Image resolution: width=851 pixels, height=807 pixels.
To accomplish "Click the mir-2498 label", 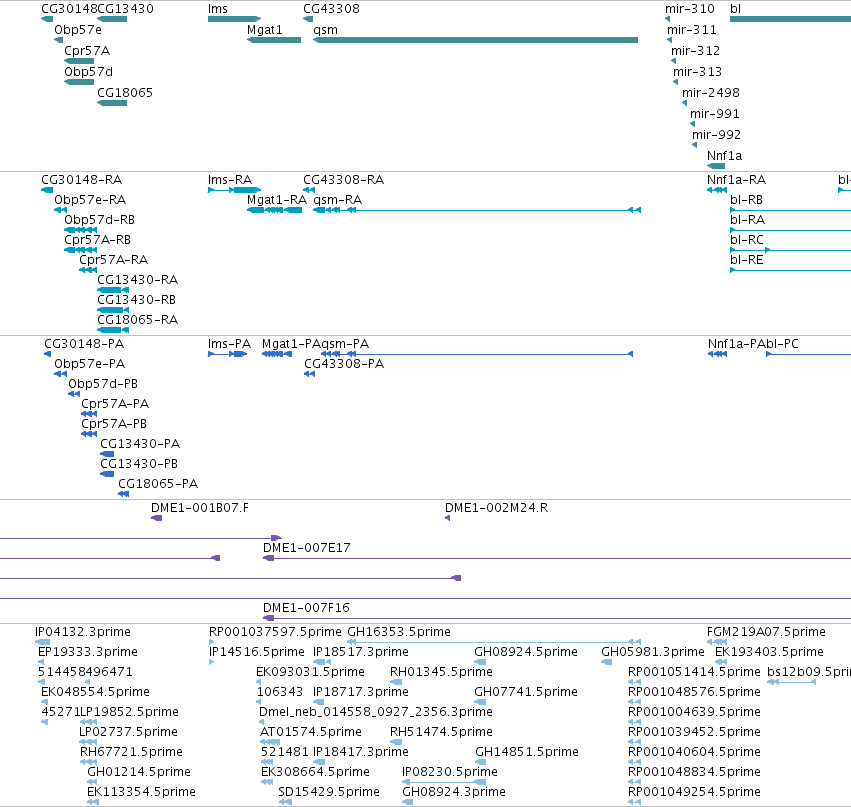I will [711, 93].
